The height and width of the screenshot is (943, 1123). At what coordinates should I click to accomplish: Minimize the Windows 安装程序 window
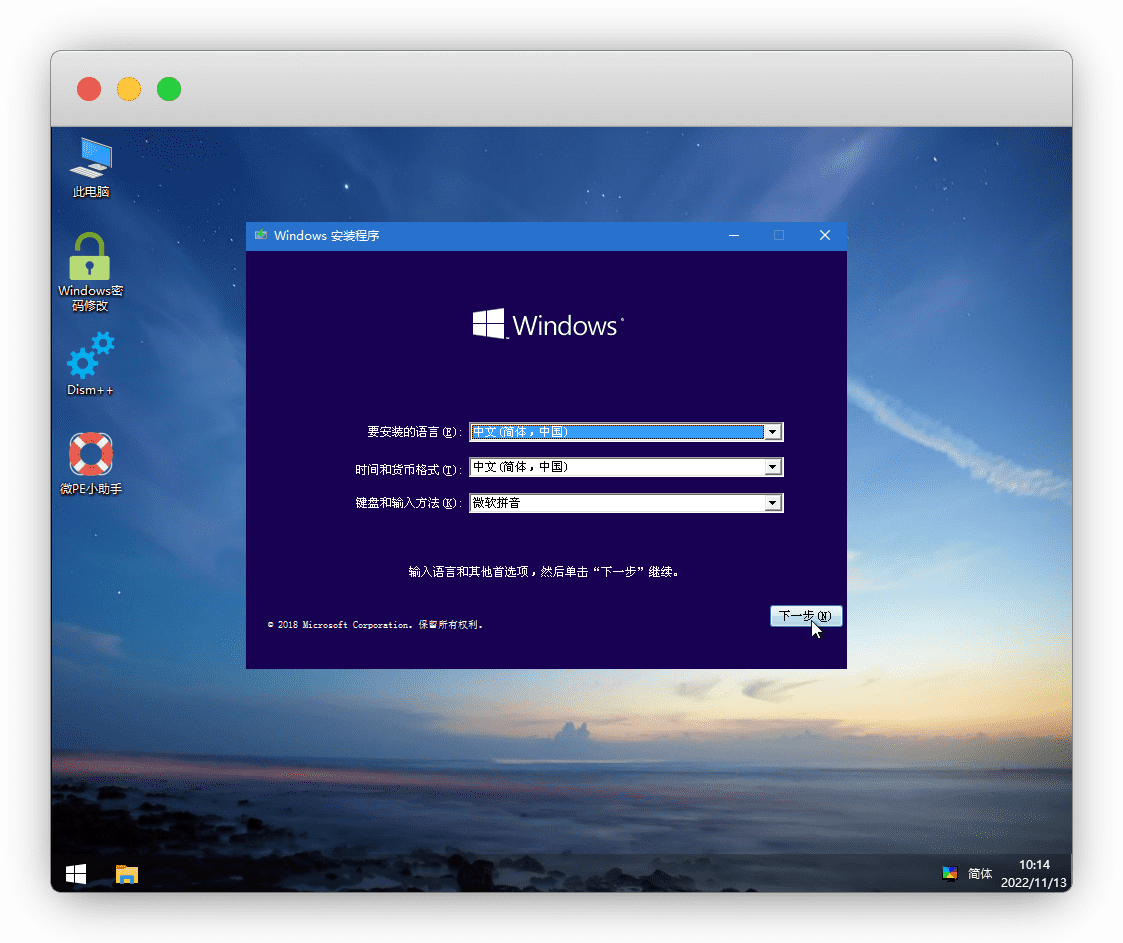point(734,236)
